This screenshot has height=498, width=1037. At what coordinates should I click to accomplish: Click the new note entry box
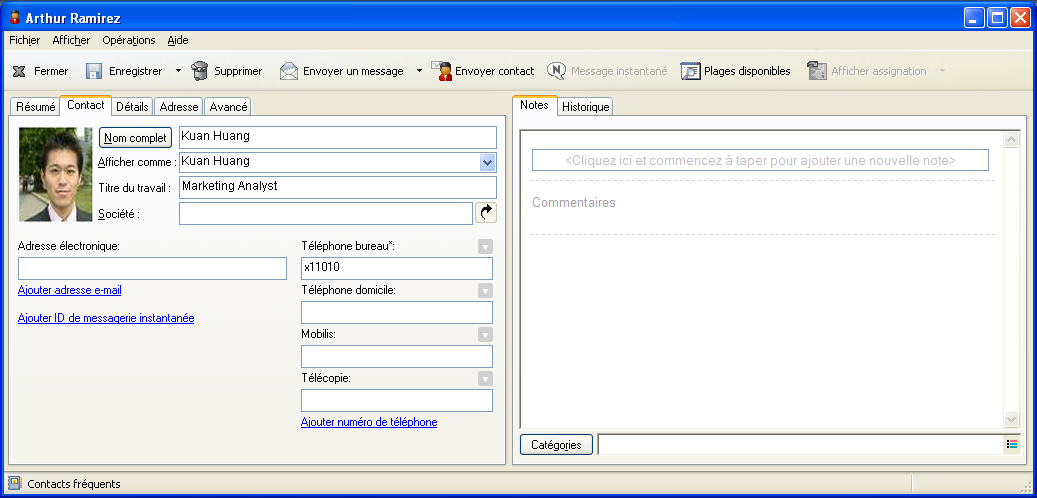[x=761, y=160]
